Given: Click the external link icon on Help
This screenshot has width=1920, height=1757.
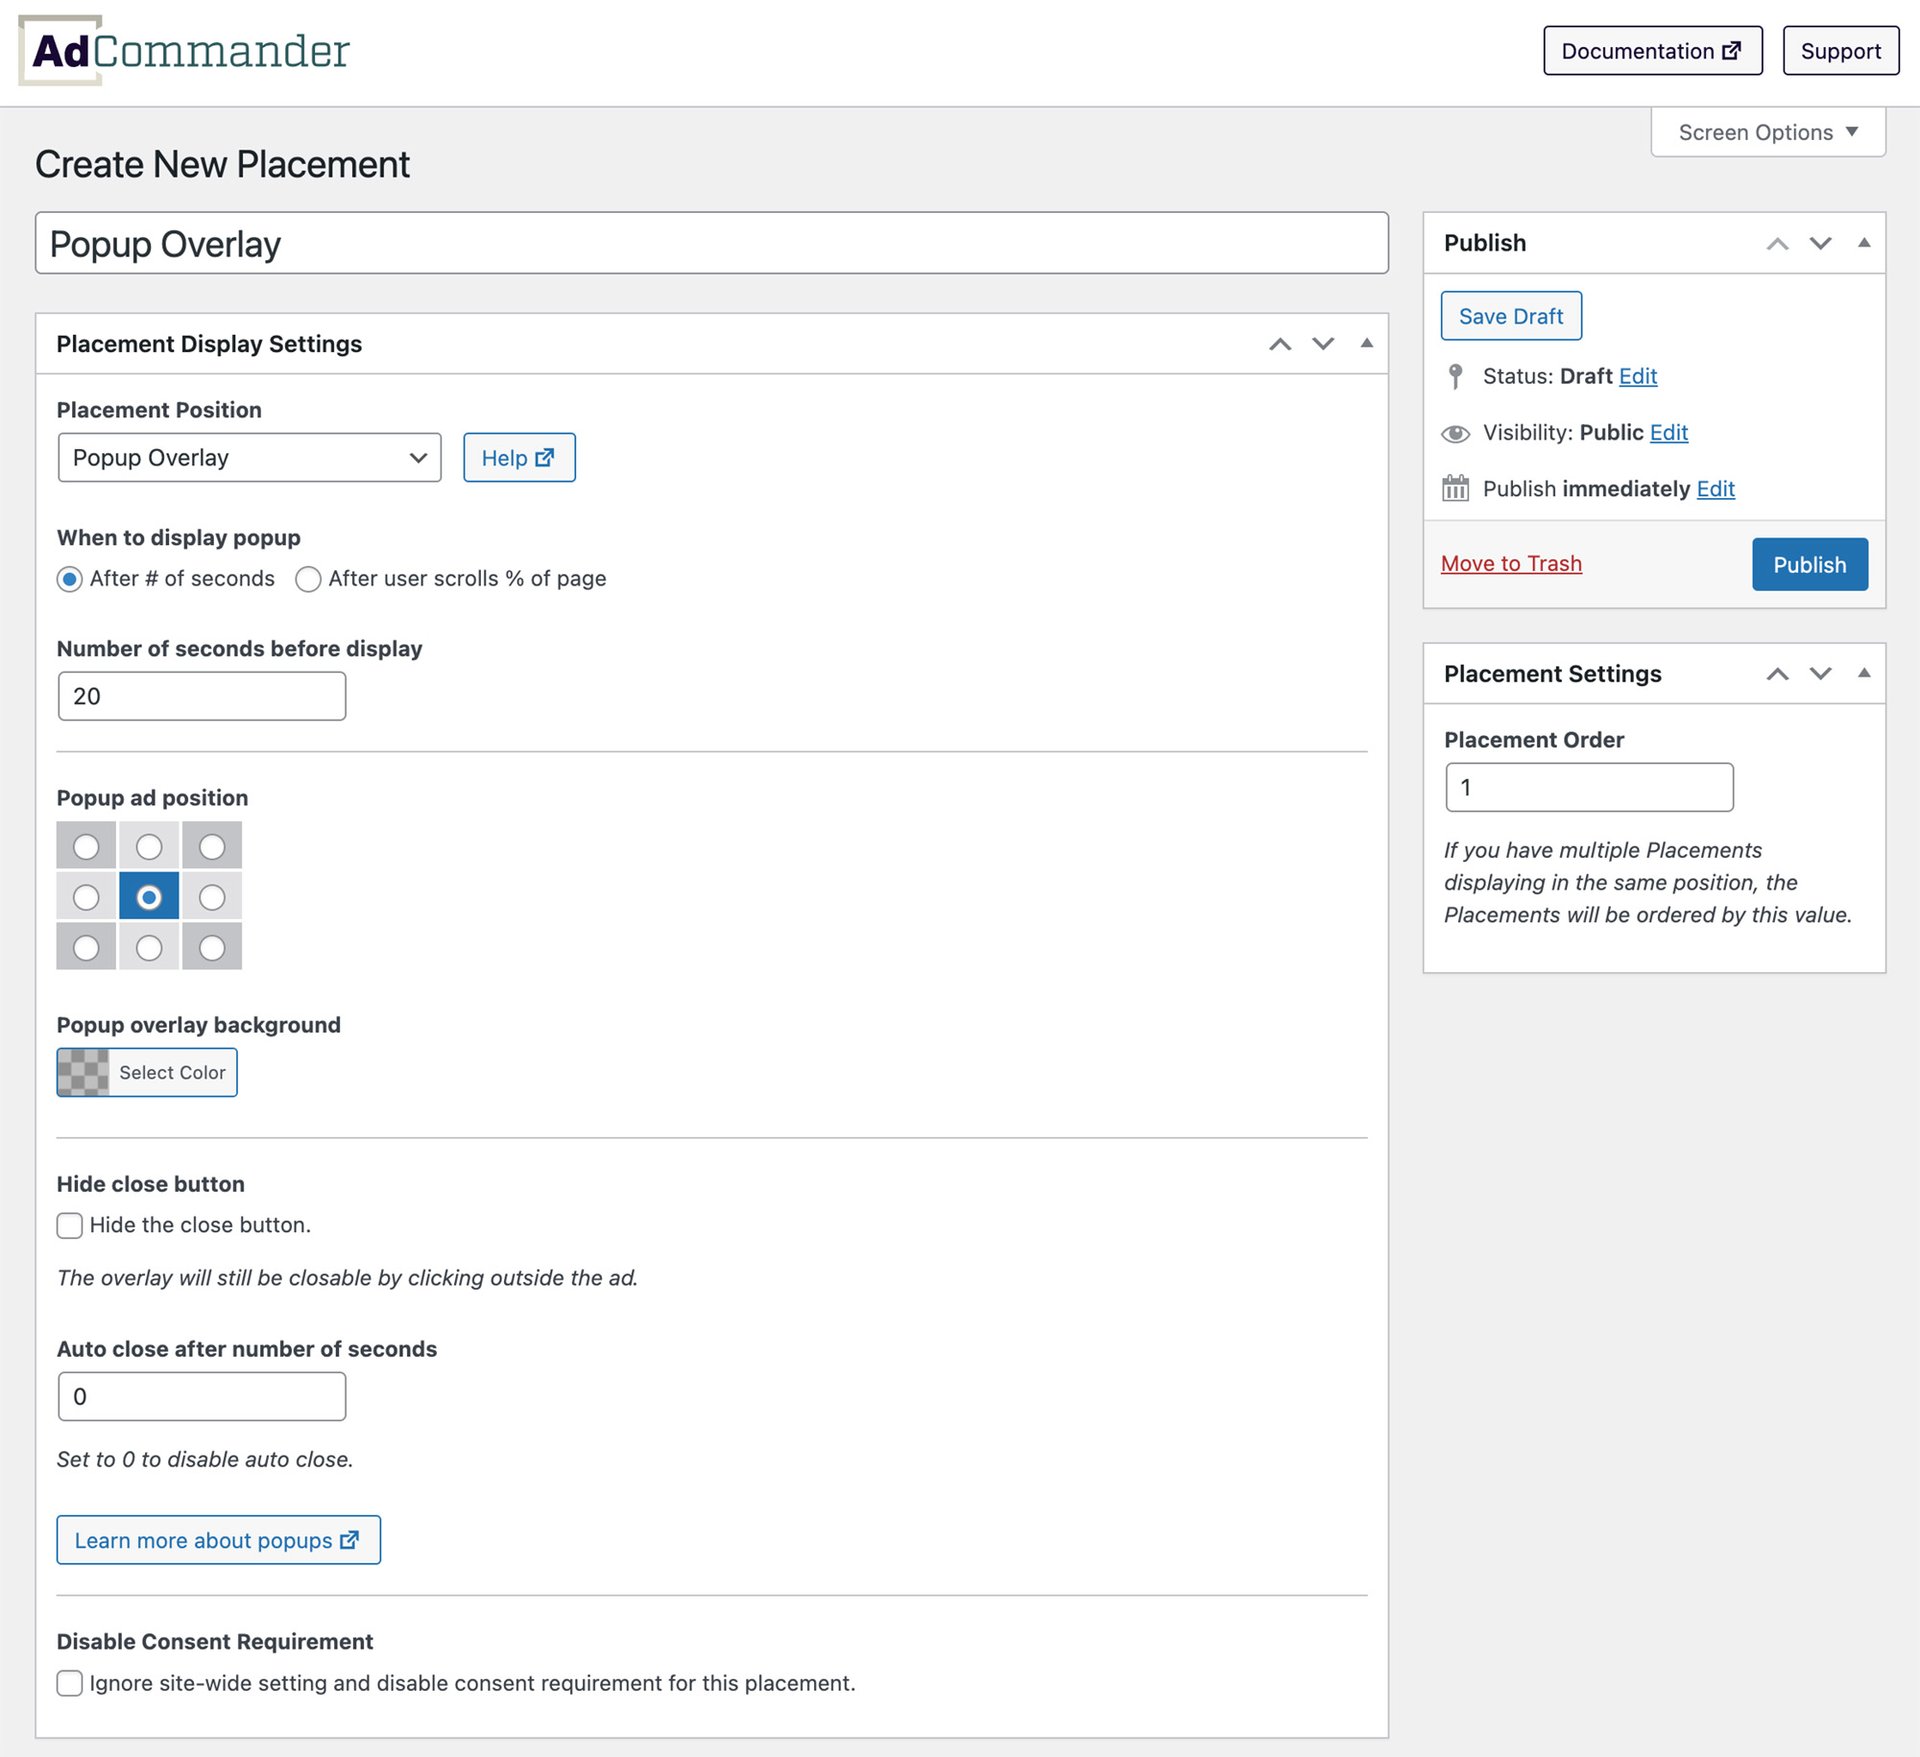Looking at the screenshot, I should [x=545, y=457].
